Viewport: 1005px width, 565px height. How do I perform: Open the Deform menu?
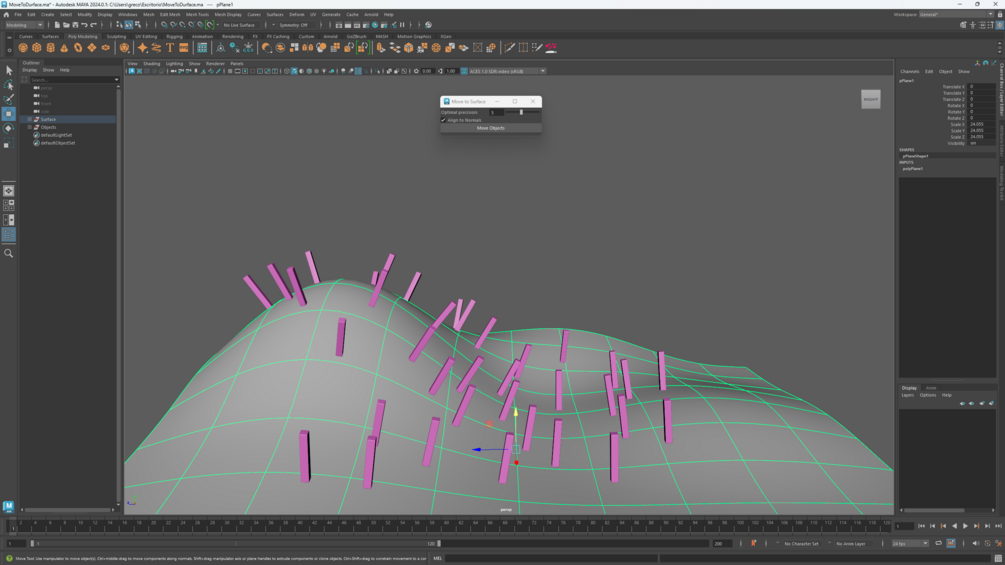[x=297, y=14]
